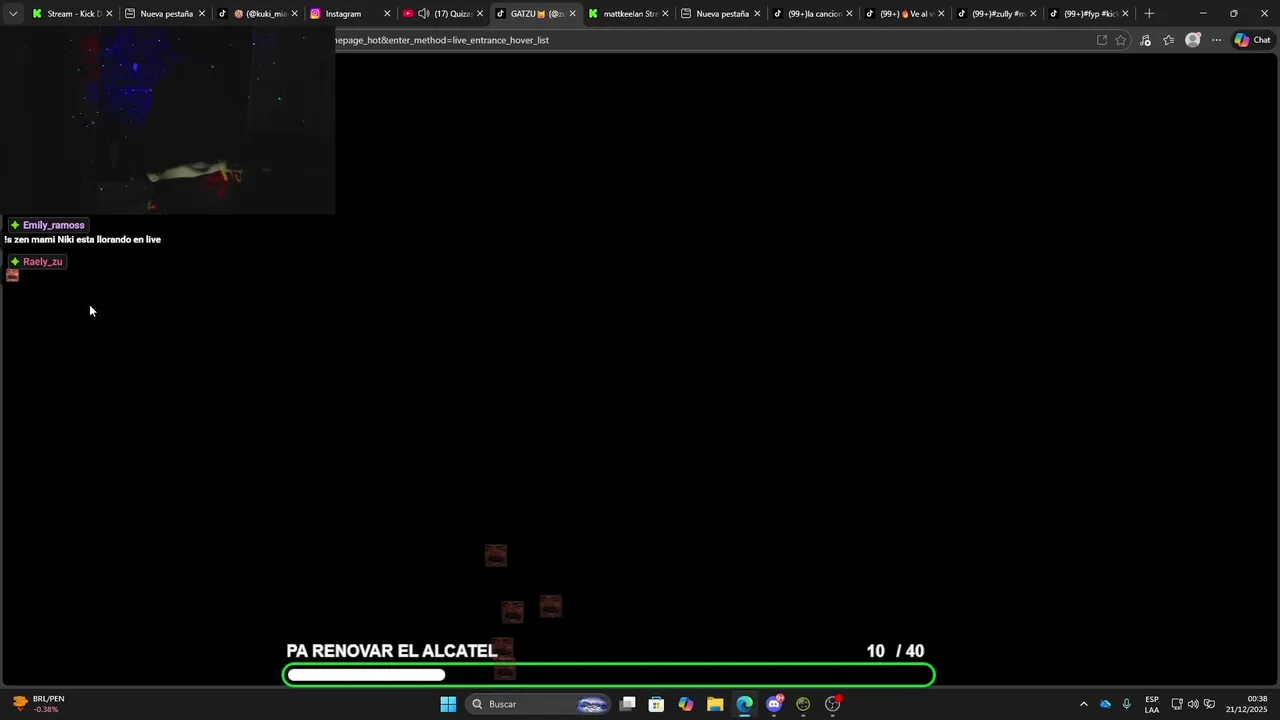Open the Copilot Chat button

[x=1252, y=40]
